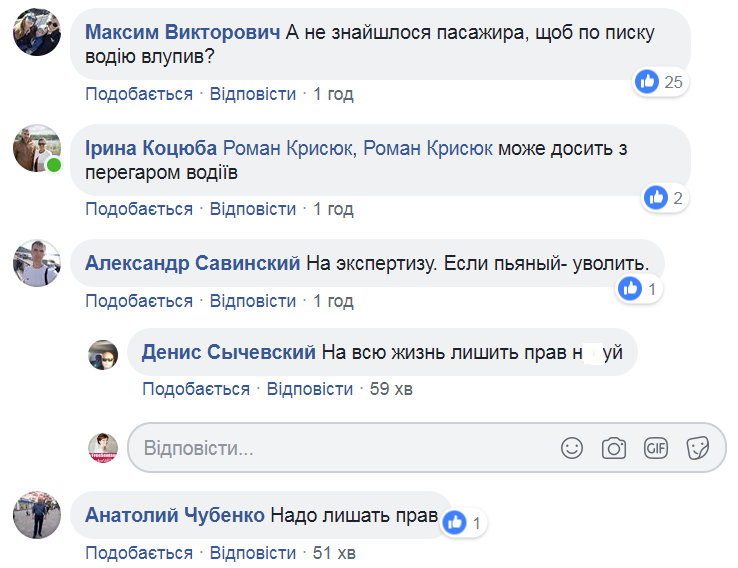Attach a photo using the camera icon

(614, 448)
